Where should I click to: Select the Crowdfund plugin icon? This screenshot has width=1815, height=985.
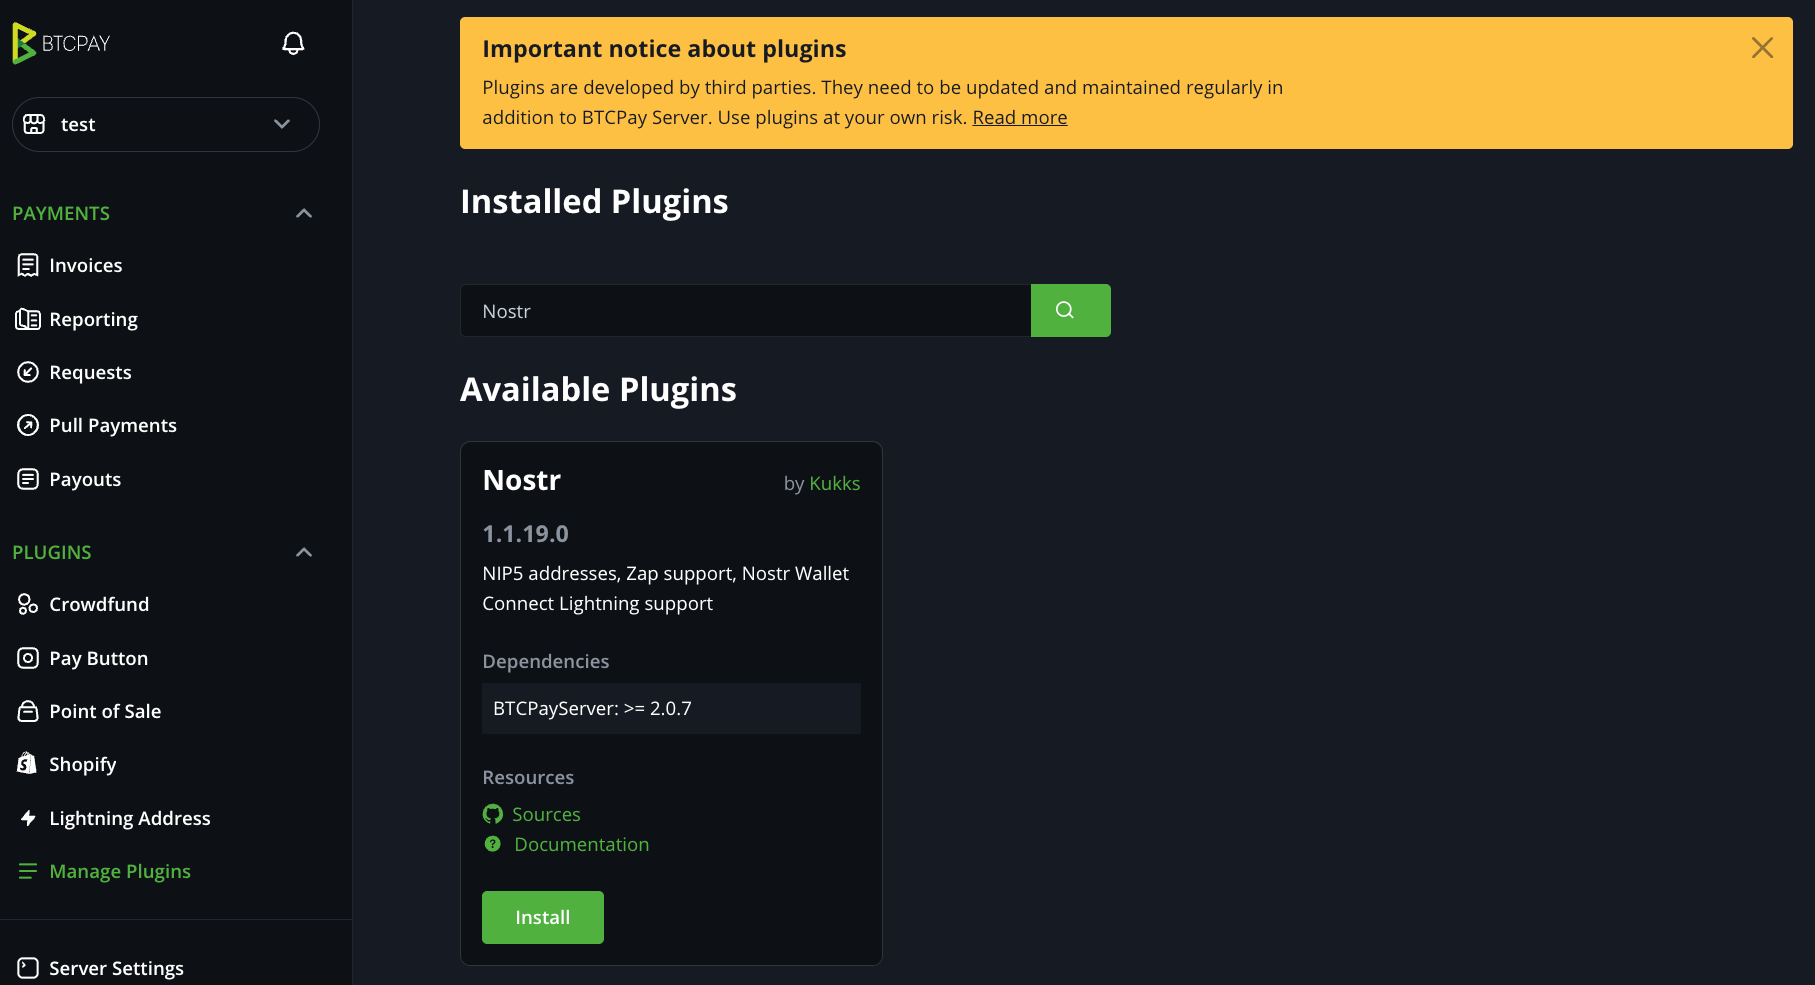click(29, 603)
